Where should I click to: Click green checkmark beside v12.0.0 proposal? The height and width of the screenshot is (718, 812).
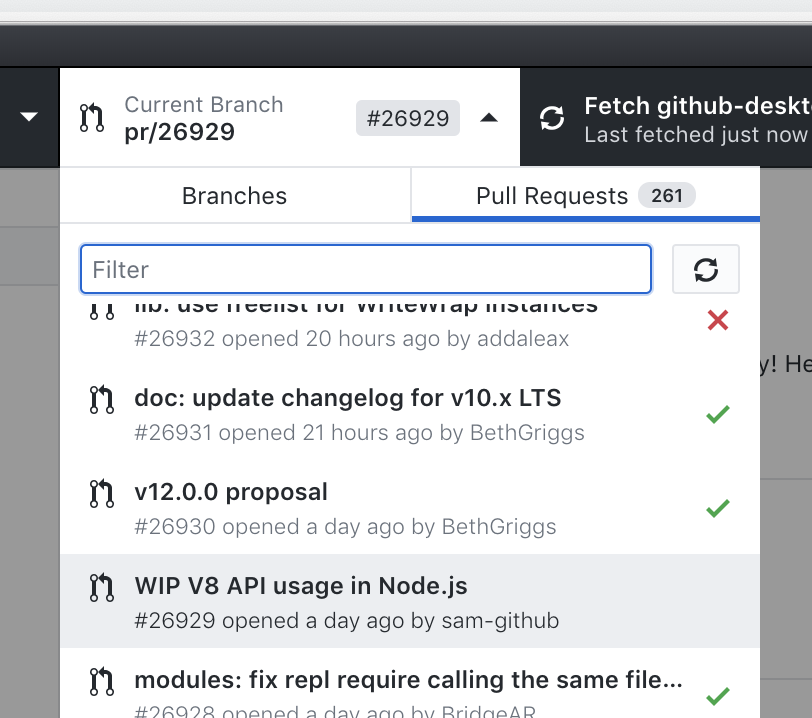point(717,508)
